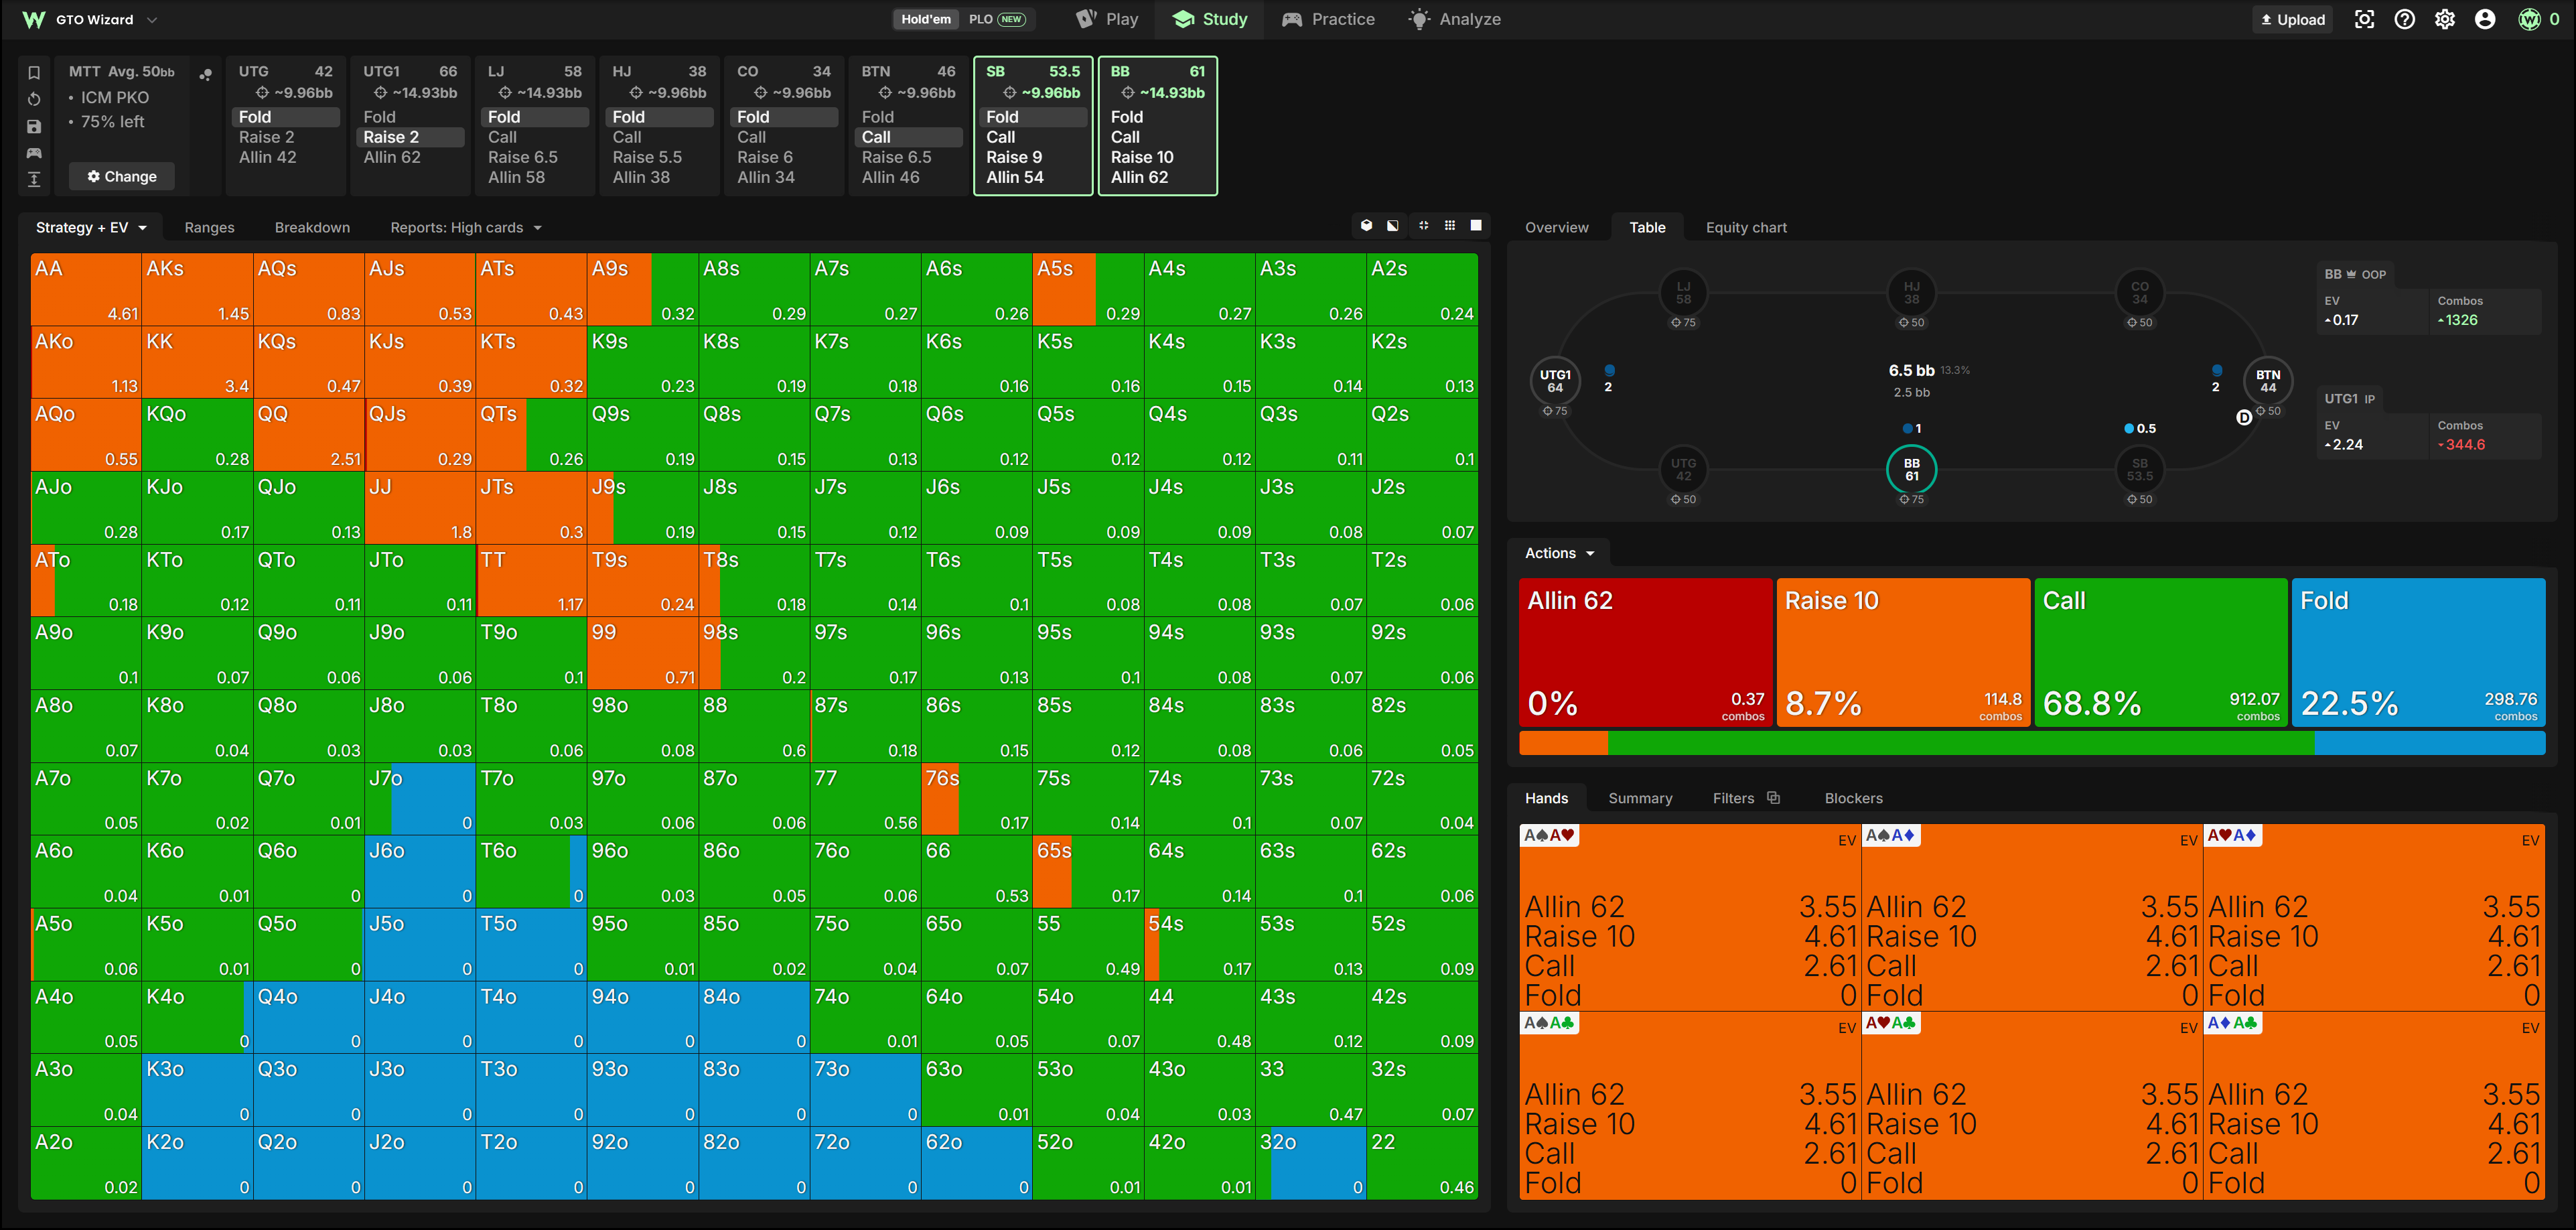This screenshot has width=2576, height=1230.
Task: Click the vertical expand/collapse arrows icon
Action: (x=34, y=179)
